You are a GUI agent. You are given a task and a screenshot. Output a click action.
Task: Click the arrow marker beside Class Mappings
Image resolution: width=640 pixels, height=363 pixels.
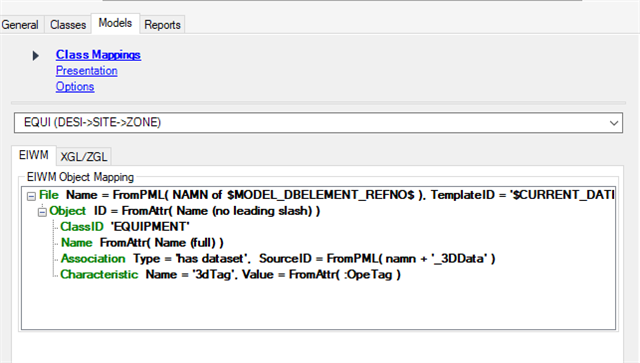click(x=36, y=55)
